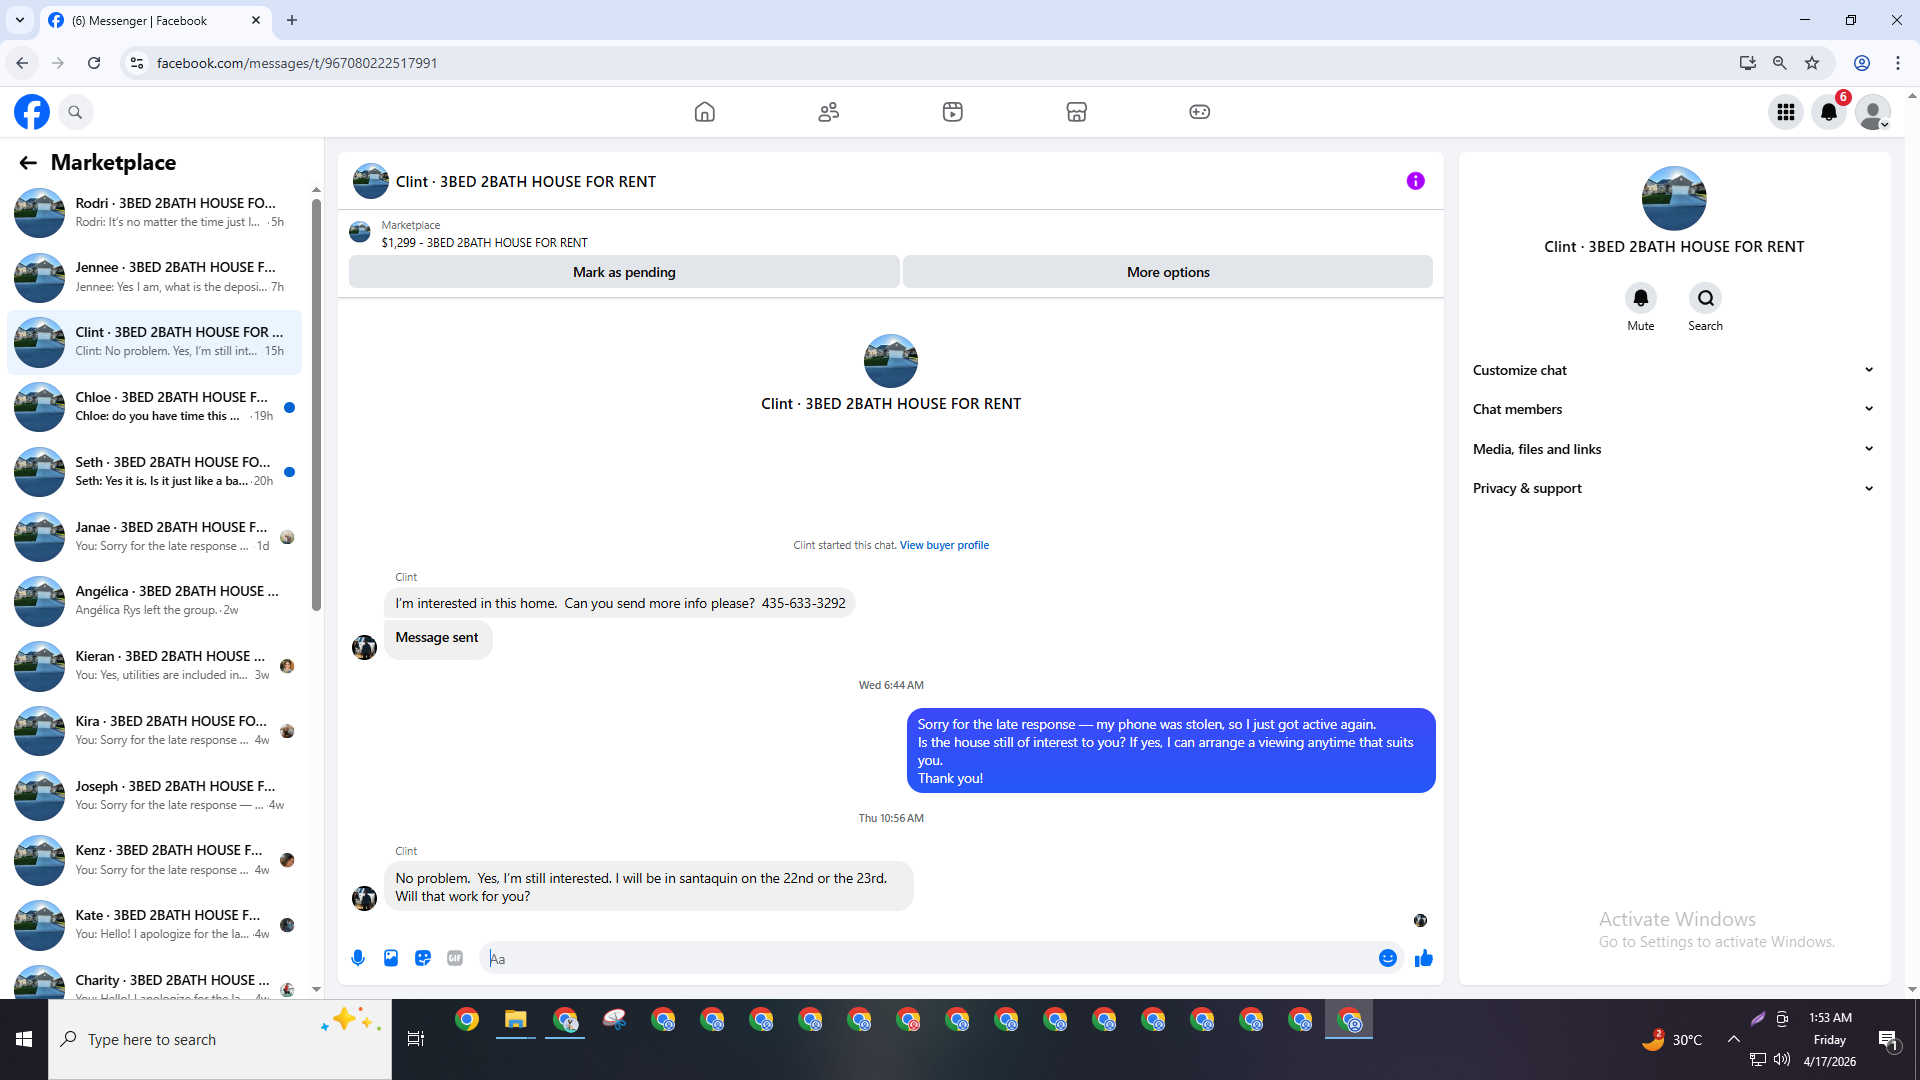Image resolution: width=1920 pixels, height=1080 pixels.
Task: Click Clint's phone number message
Action: click(x=620, y=603)
